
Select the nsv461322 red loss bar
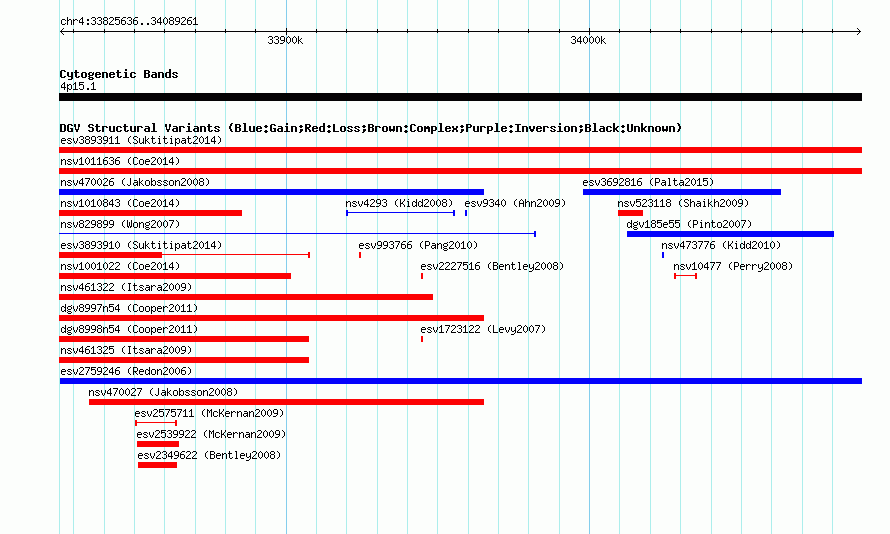coord(246,297)
